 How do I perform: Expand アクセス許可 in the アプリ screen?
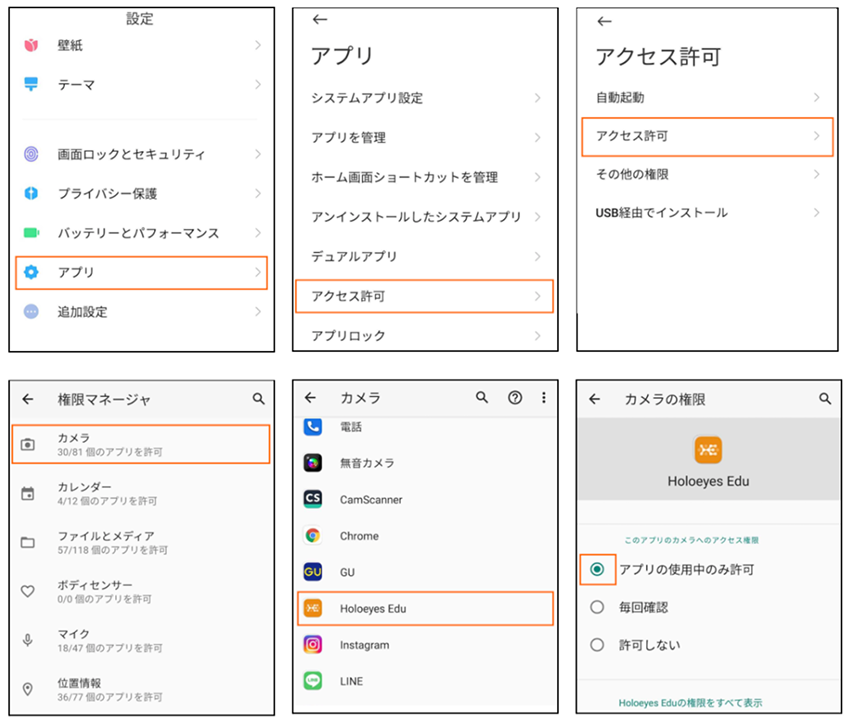424,295
